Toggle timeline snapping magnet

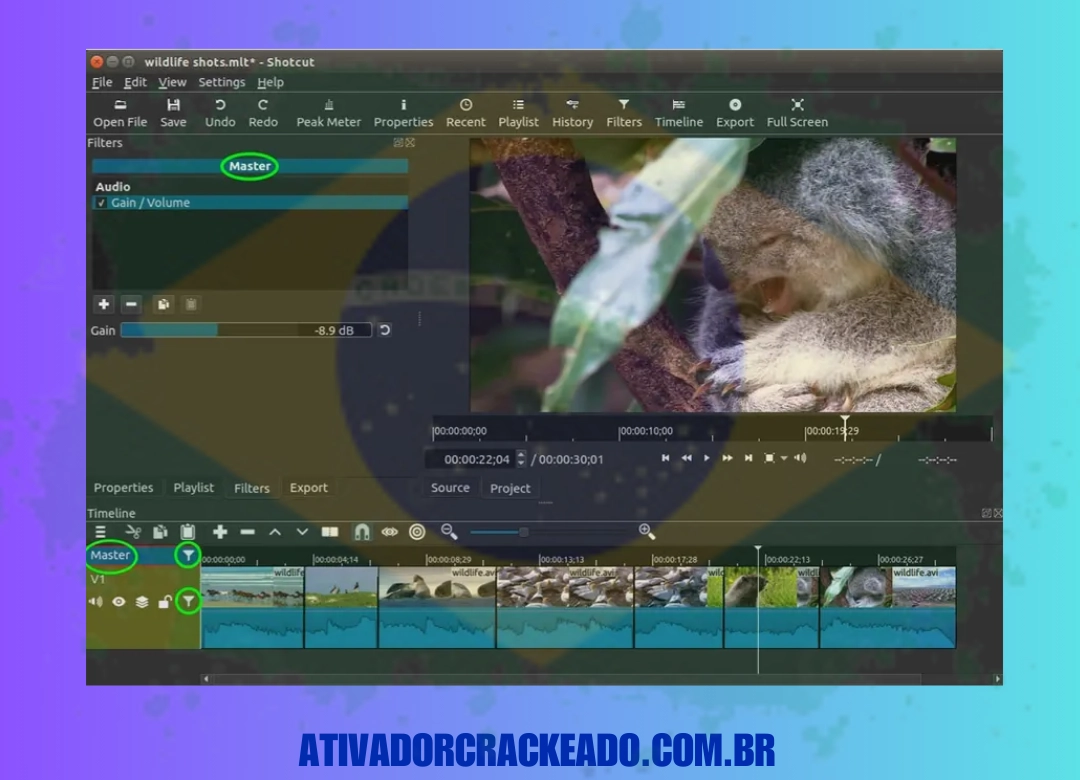362,532
